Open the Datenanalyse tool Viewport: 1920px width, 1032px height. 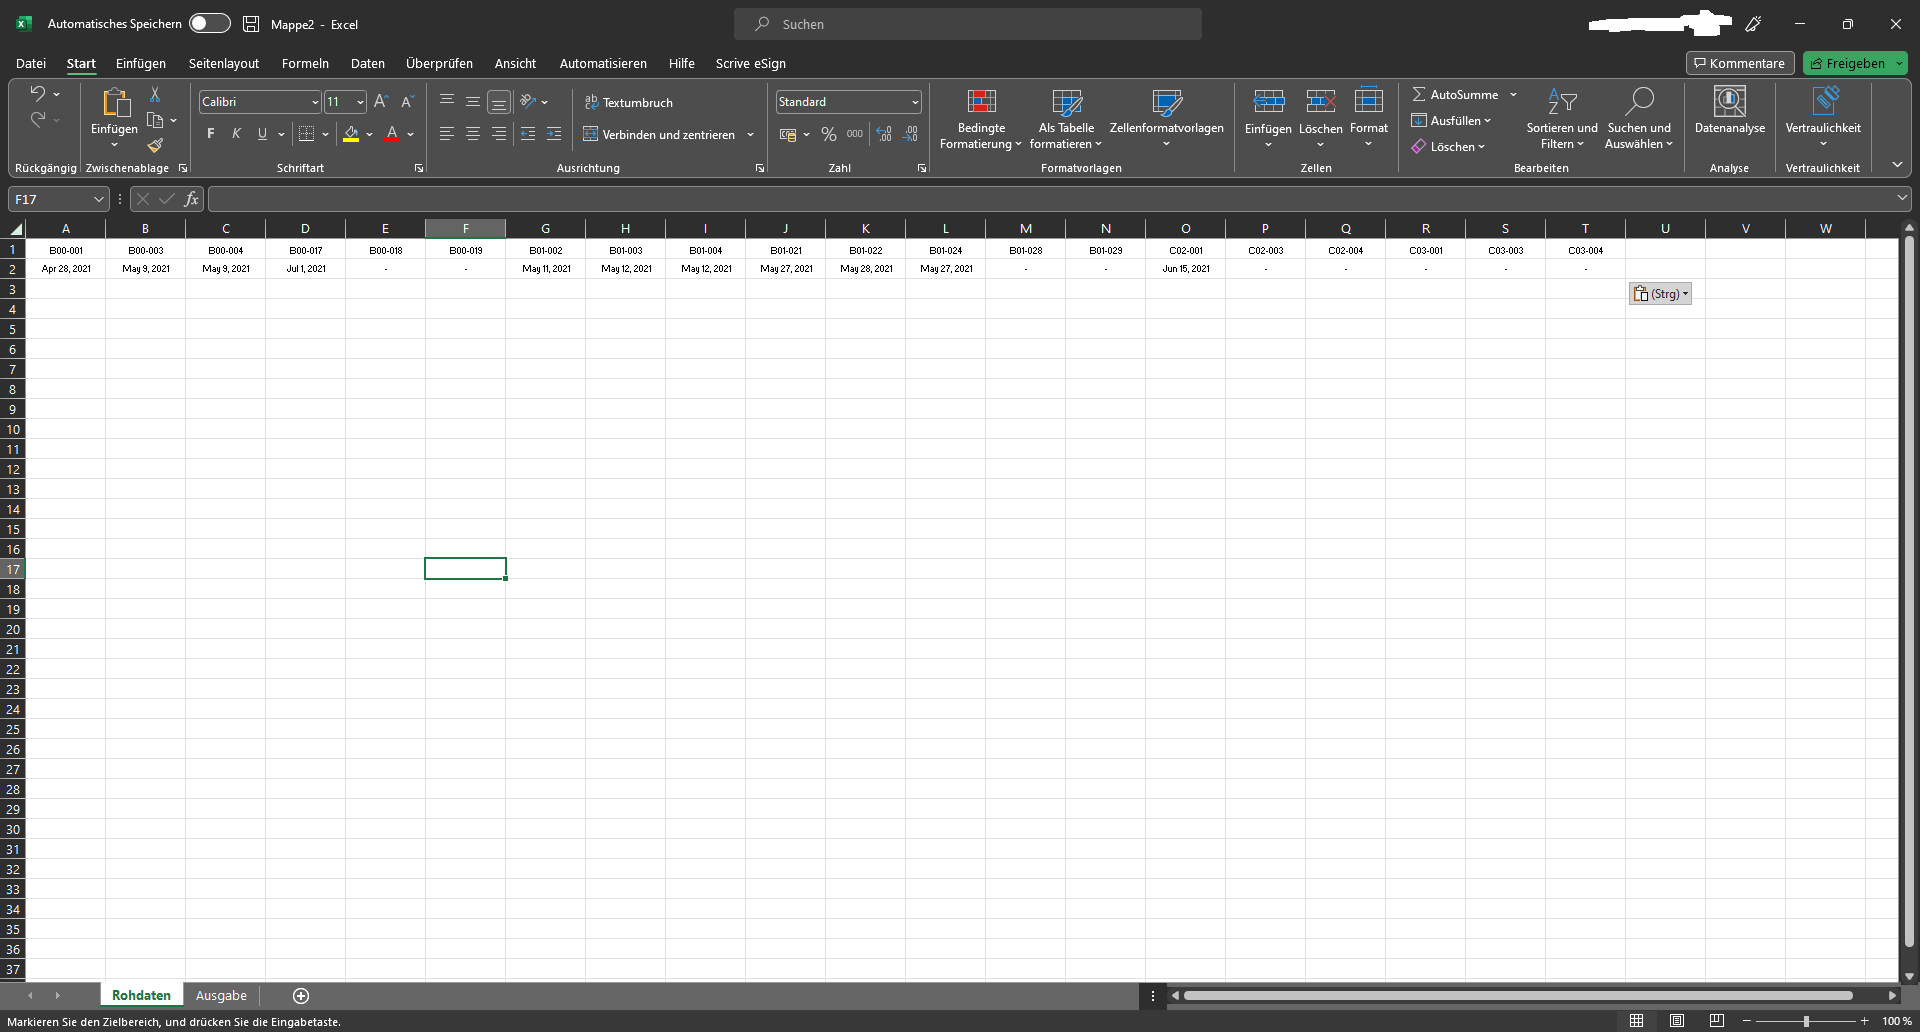point(1730,110)
